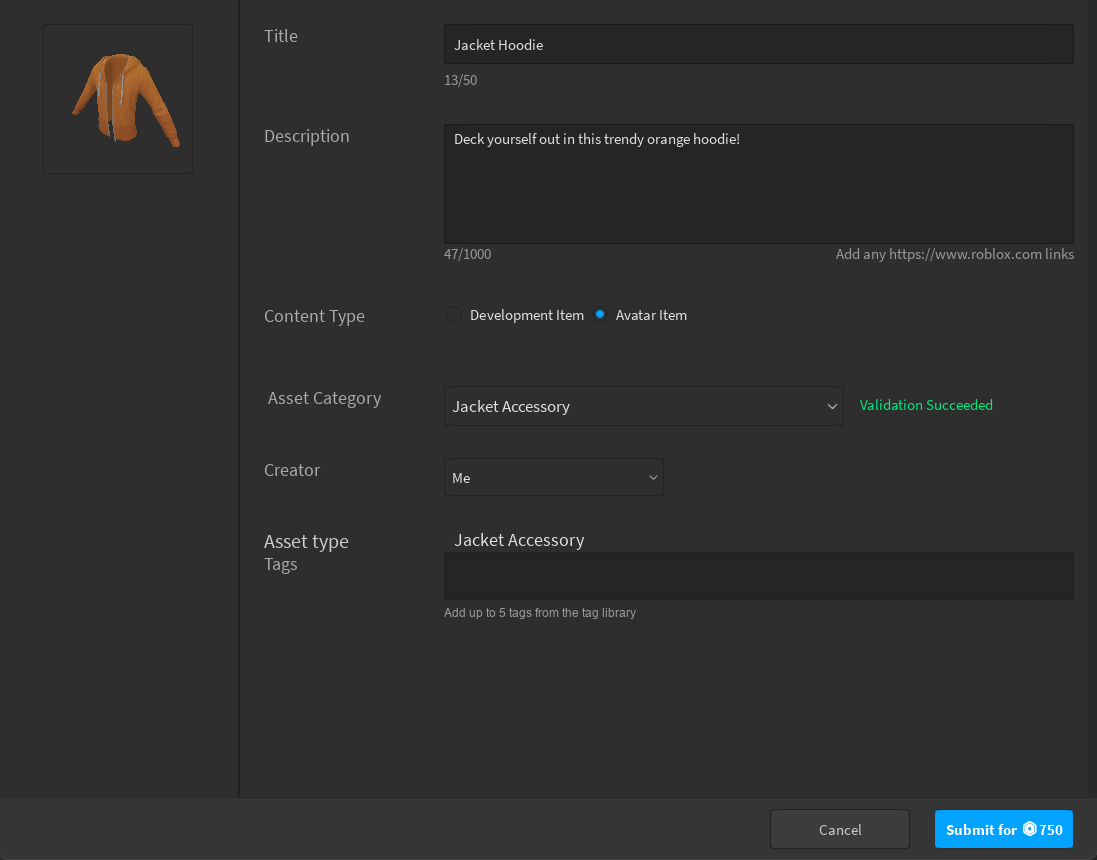Select the Development Item radio button
The width and height of the screenshot is (1097, 860).
pos(454,315)
